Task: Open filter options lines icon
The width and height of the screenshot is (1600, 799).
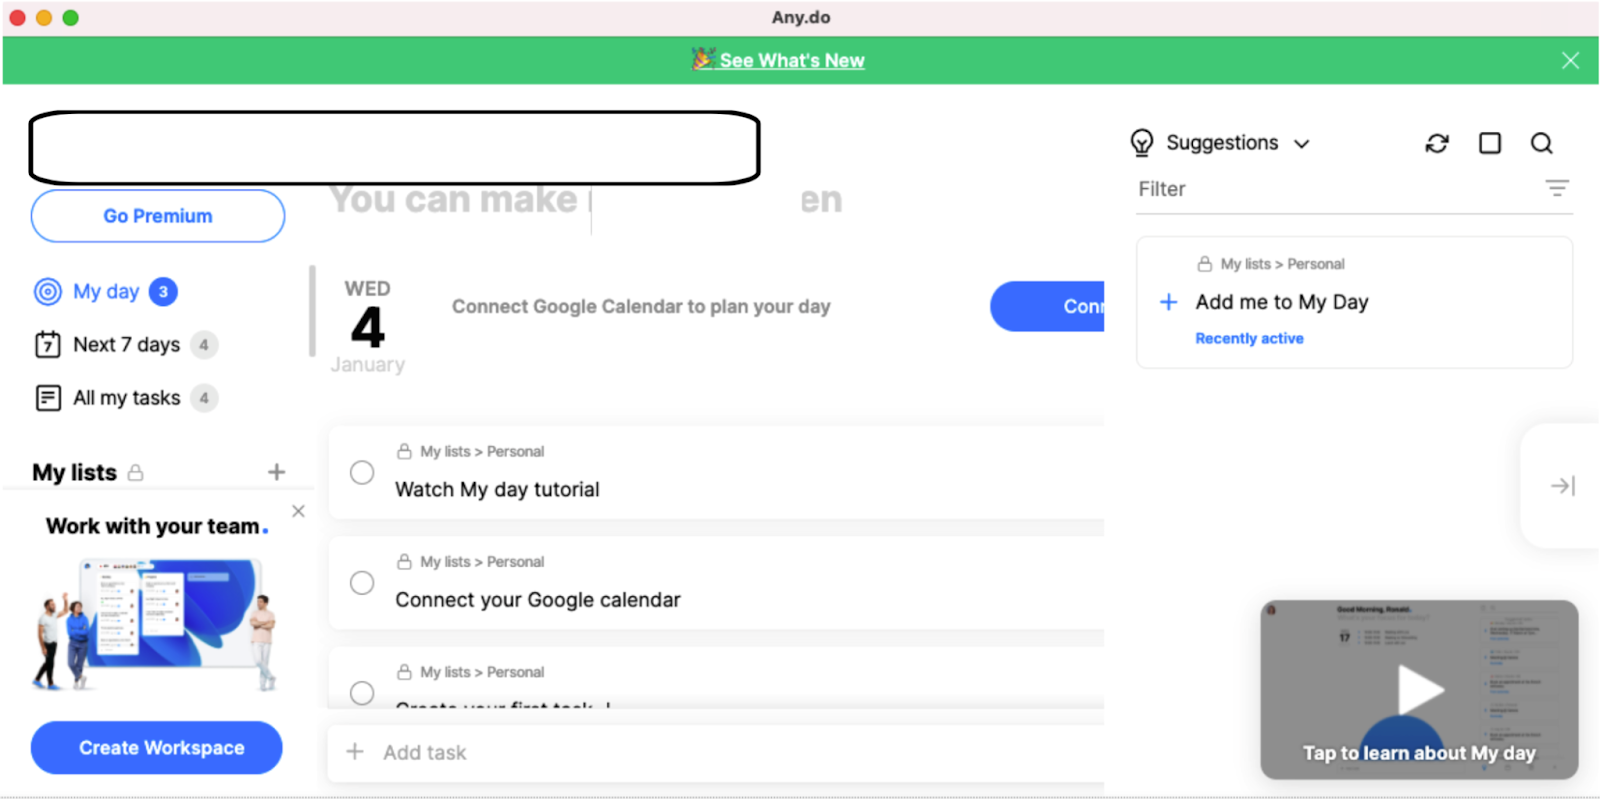Action: click(x=1557, y=188)
